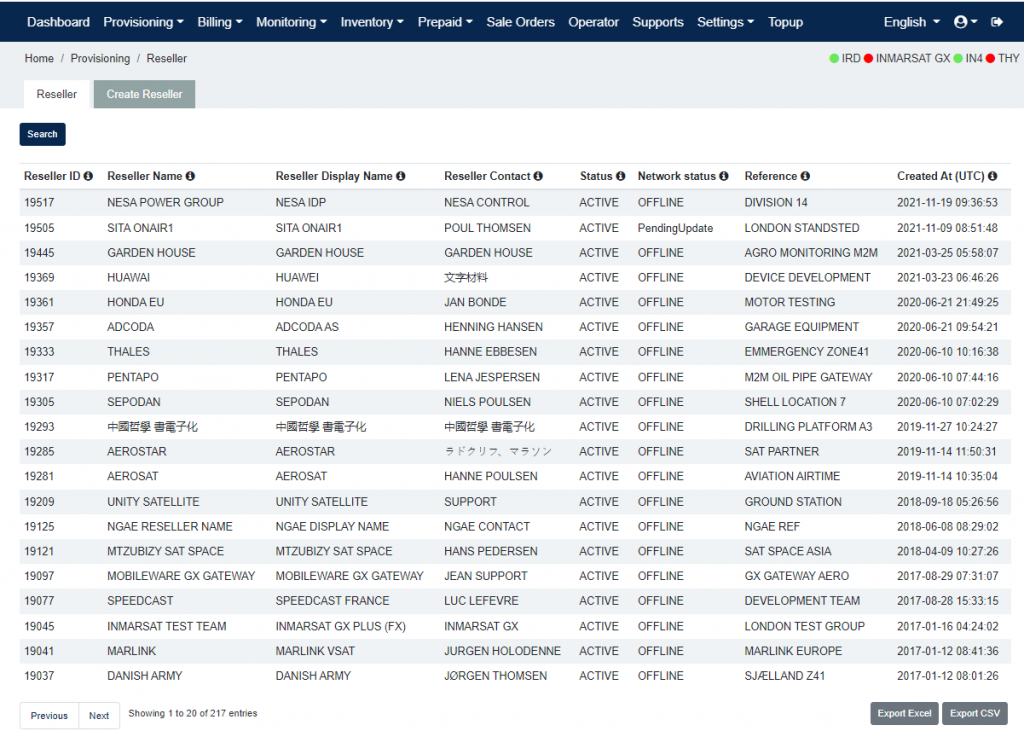The height and width of the screenshot is (731, 1024).
Task: Click the logout icon in navbar
Action: tap(997, 22)
